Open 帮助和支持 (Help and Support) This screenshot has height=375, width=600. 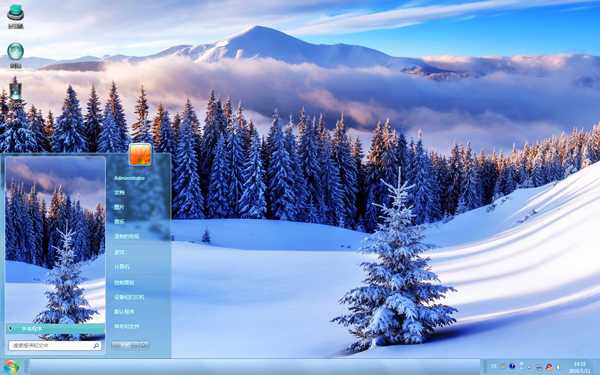coord(127,326)
